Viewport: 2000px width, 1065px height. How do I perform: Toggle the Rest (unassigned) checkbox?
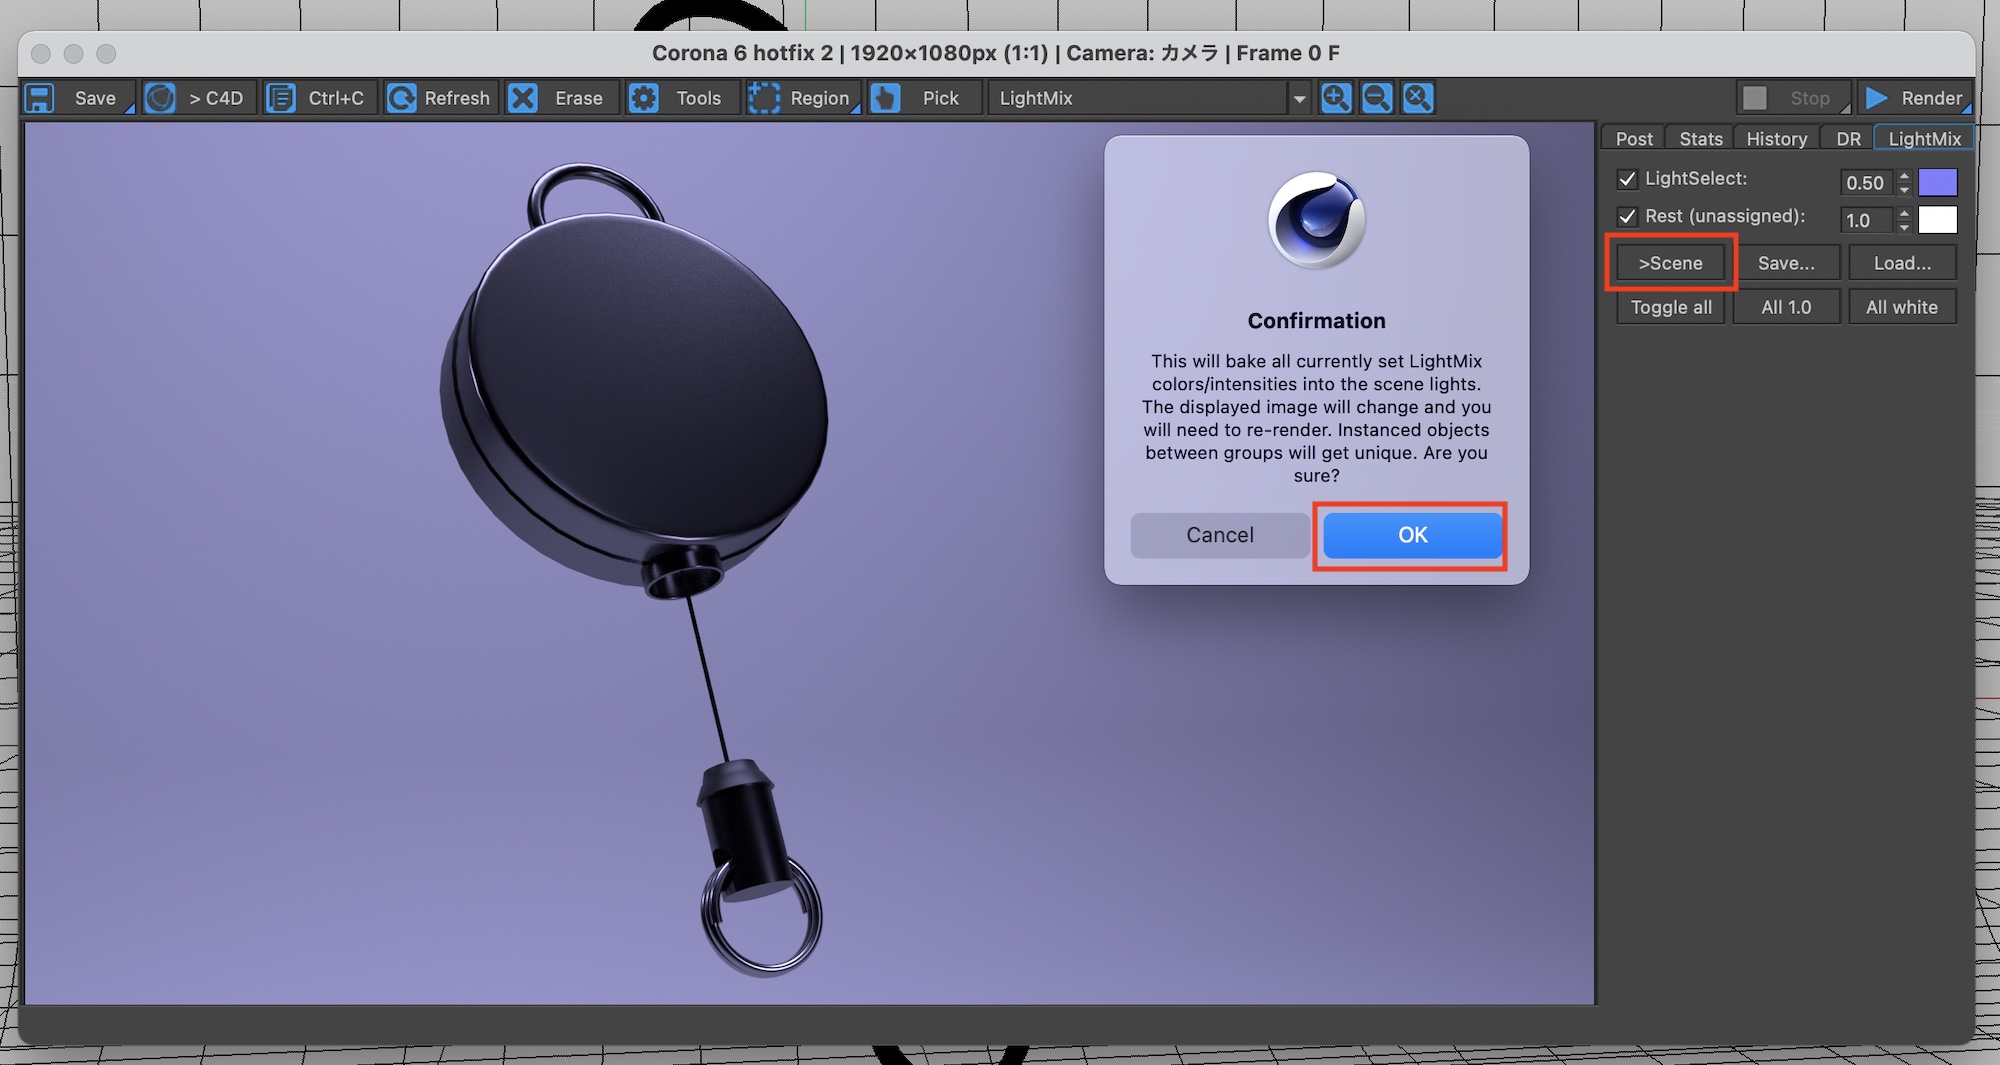pos(1627,216)
